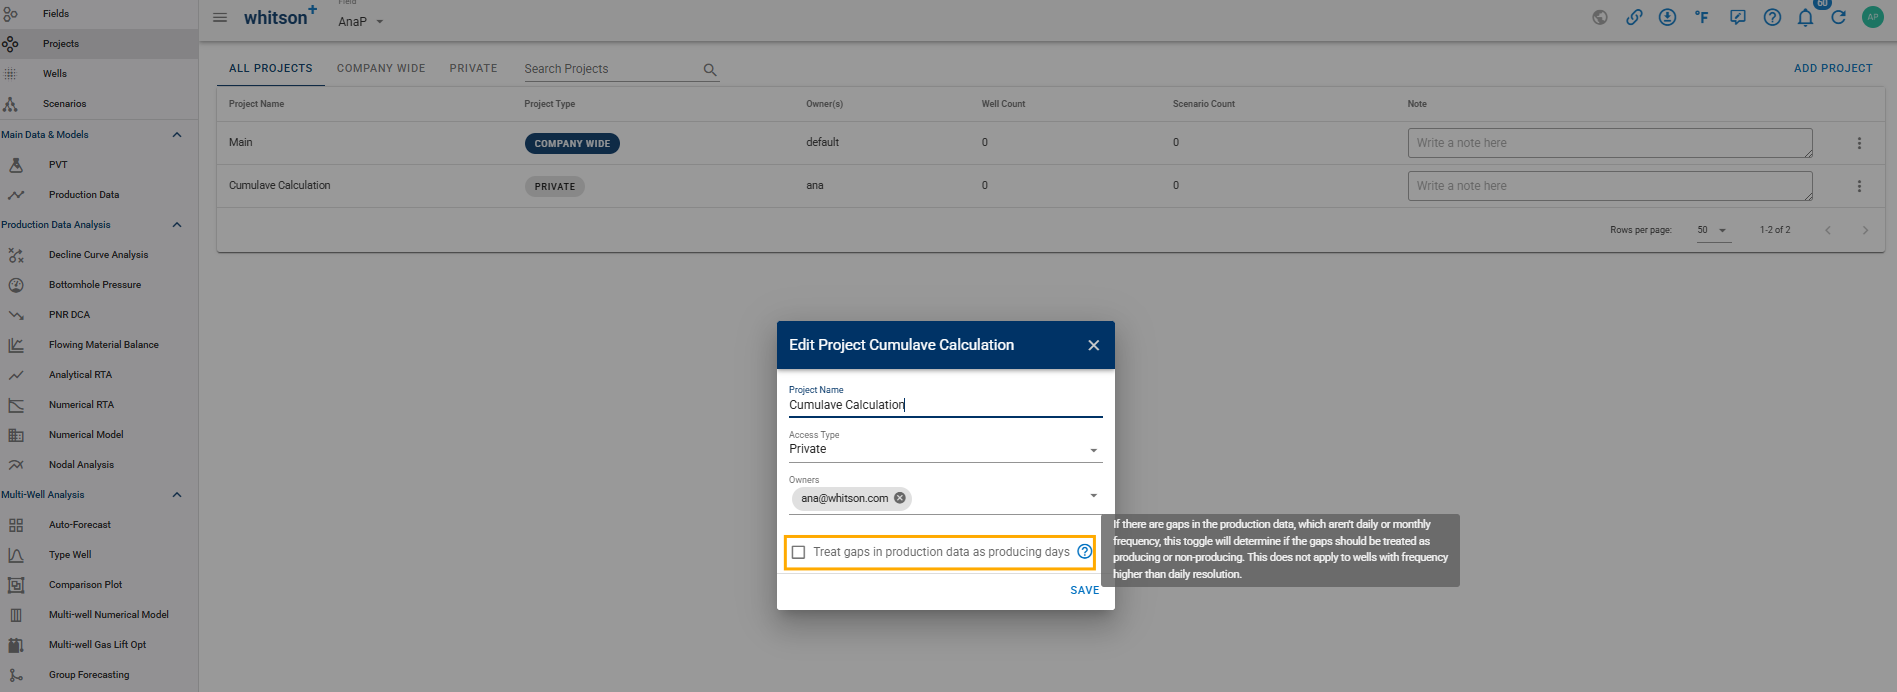This screenshot has height=692, width=1897.
Task: Switch to the Company Wide tab
Action: [x=381, y=68]
